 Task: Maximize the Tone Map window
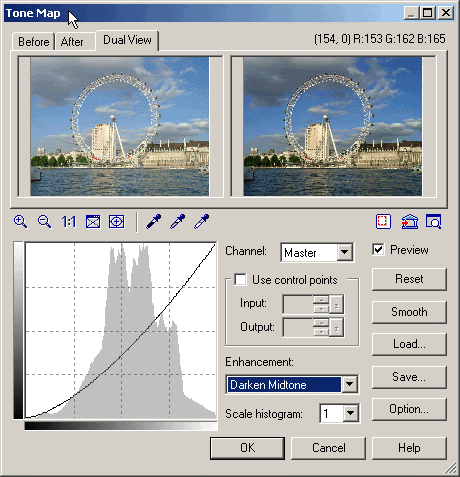coord(428,13)
